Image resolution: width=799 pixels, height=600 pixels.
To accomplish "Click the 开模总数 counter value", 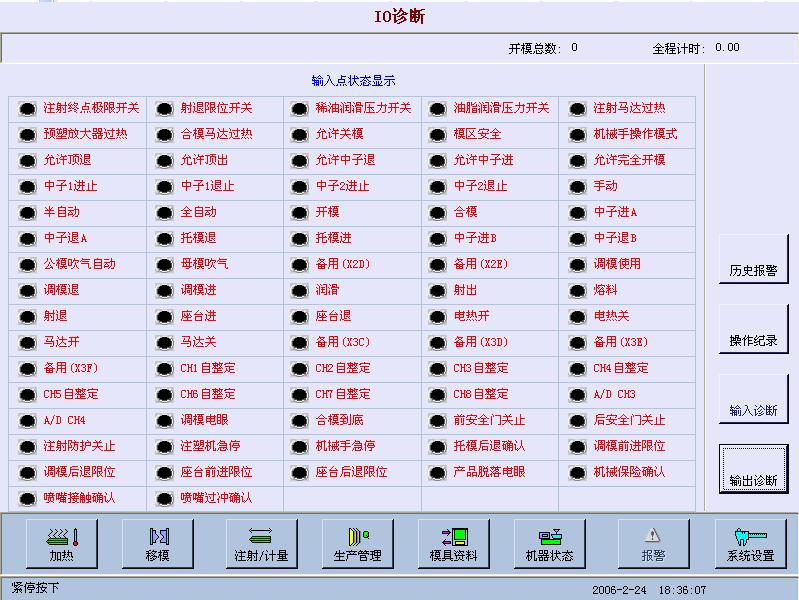I will (x=574, y=47).
